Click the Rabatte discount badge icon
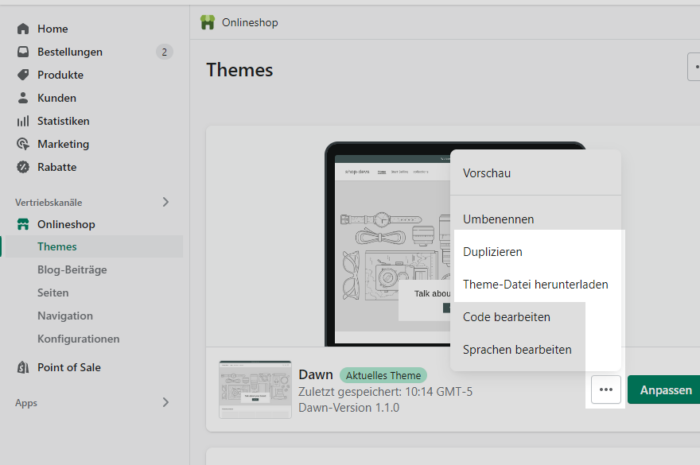The width and height of the screenshot is (700, 465). (23, 167)
